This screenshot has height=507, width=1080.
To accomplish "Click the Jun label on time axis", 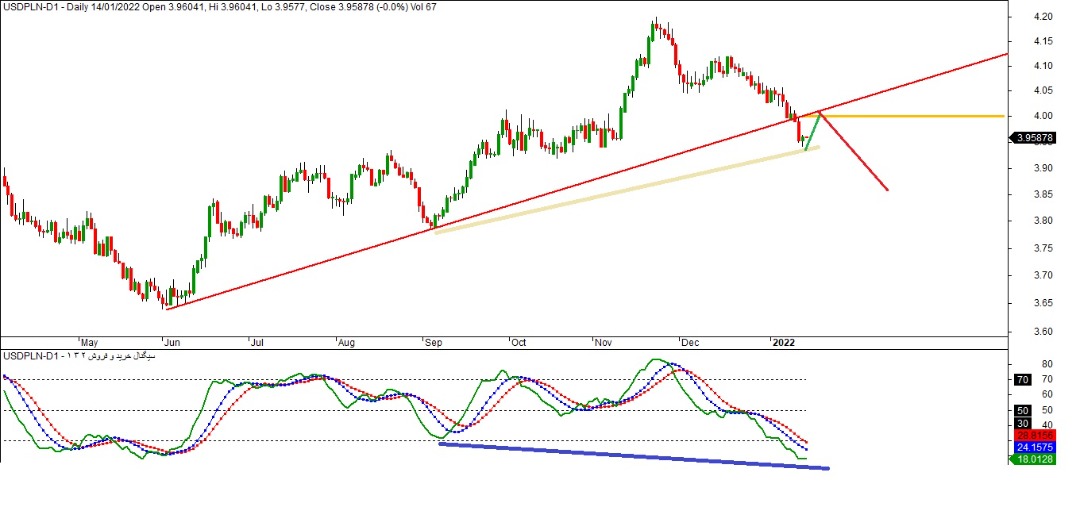I will [172, 342].
